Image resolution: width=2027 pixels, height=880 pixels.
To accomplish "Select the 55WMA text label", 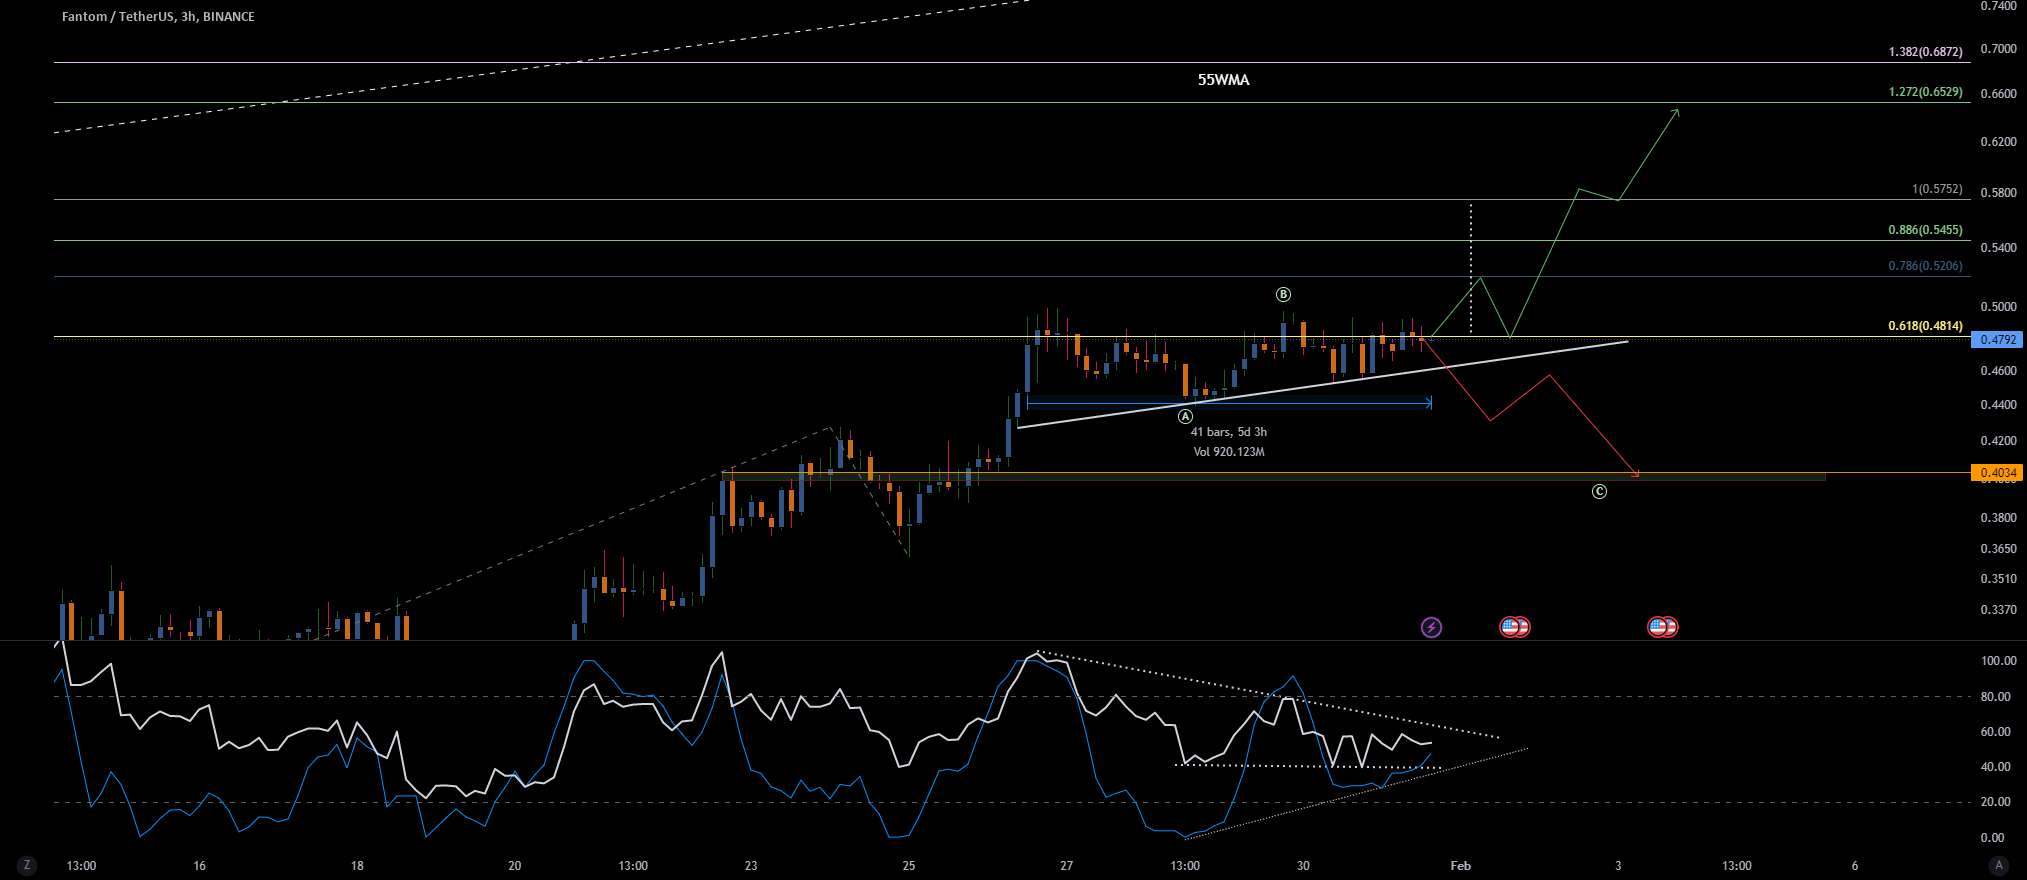I will pos(1223,80).
